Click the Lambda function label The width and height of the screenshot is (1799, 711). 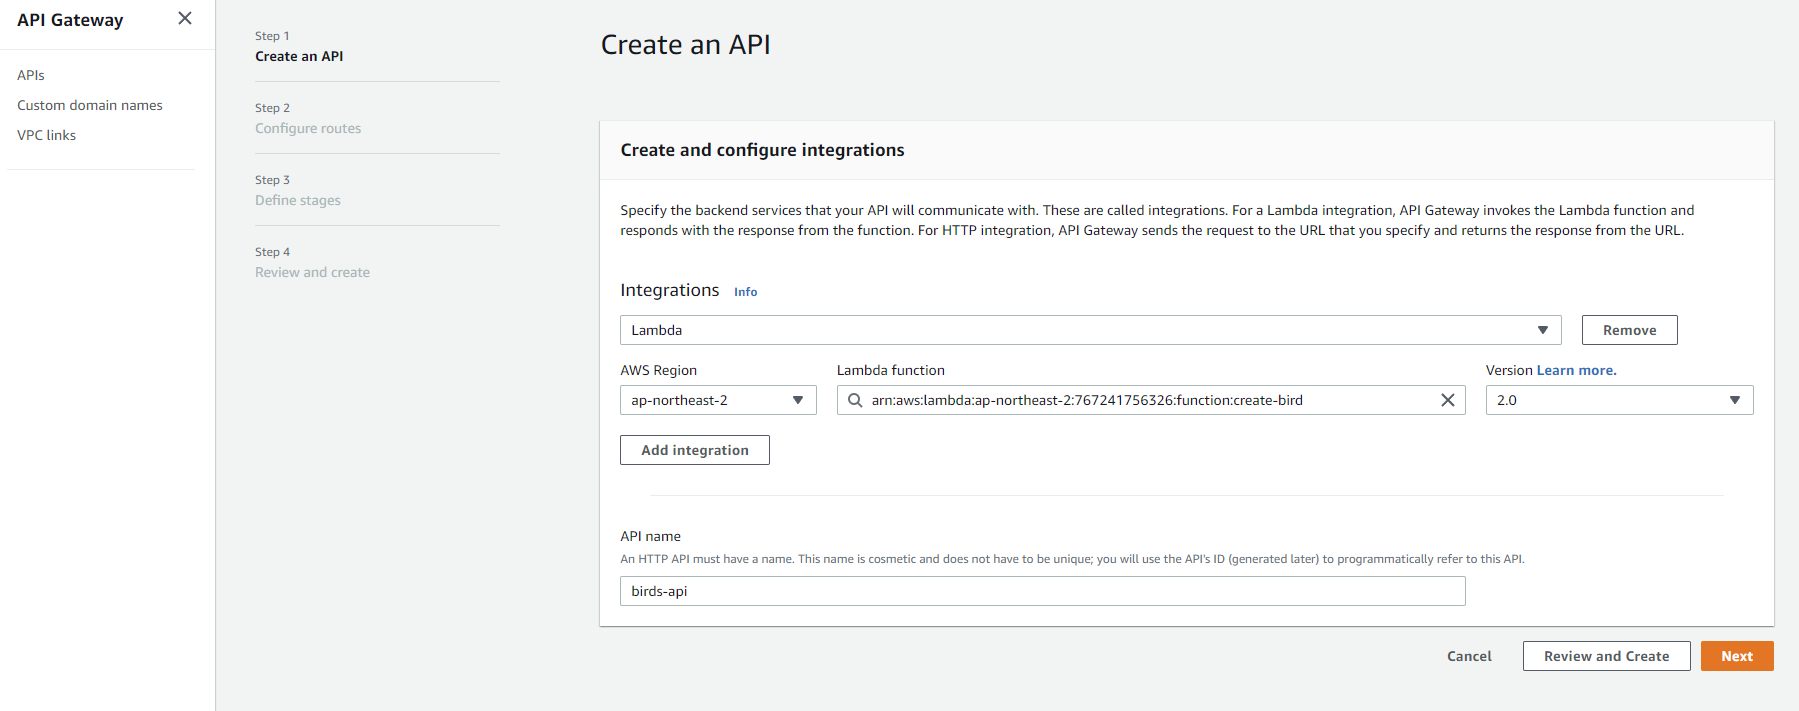(890, 370)
